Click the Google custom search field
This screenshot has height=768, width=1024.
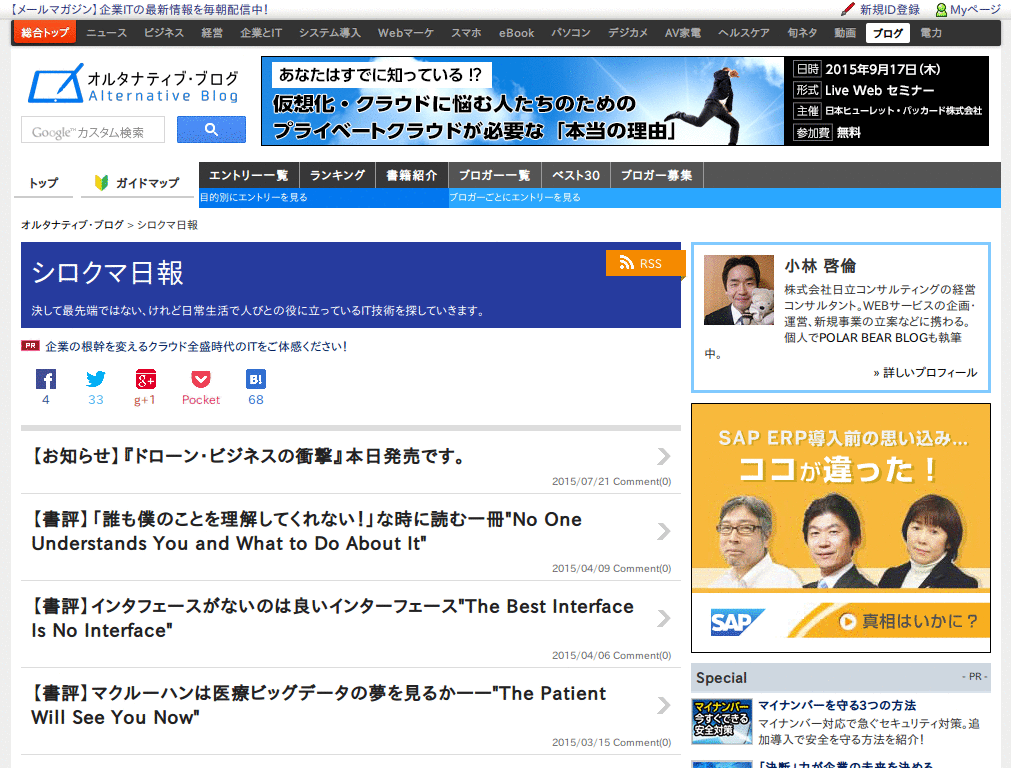(93, 131)
